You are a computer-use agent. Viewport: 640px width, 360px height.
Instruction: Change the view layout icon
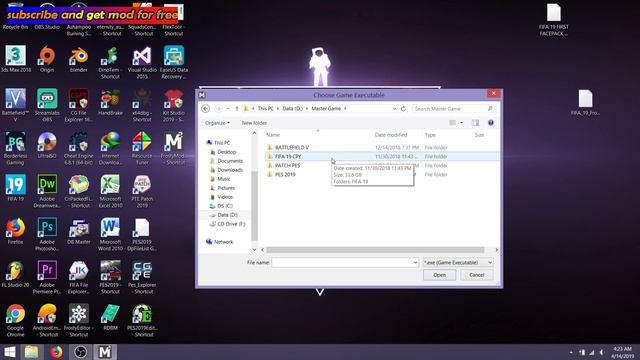coord(452,123)
